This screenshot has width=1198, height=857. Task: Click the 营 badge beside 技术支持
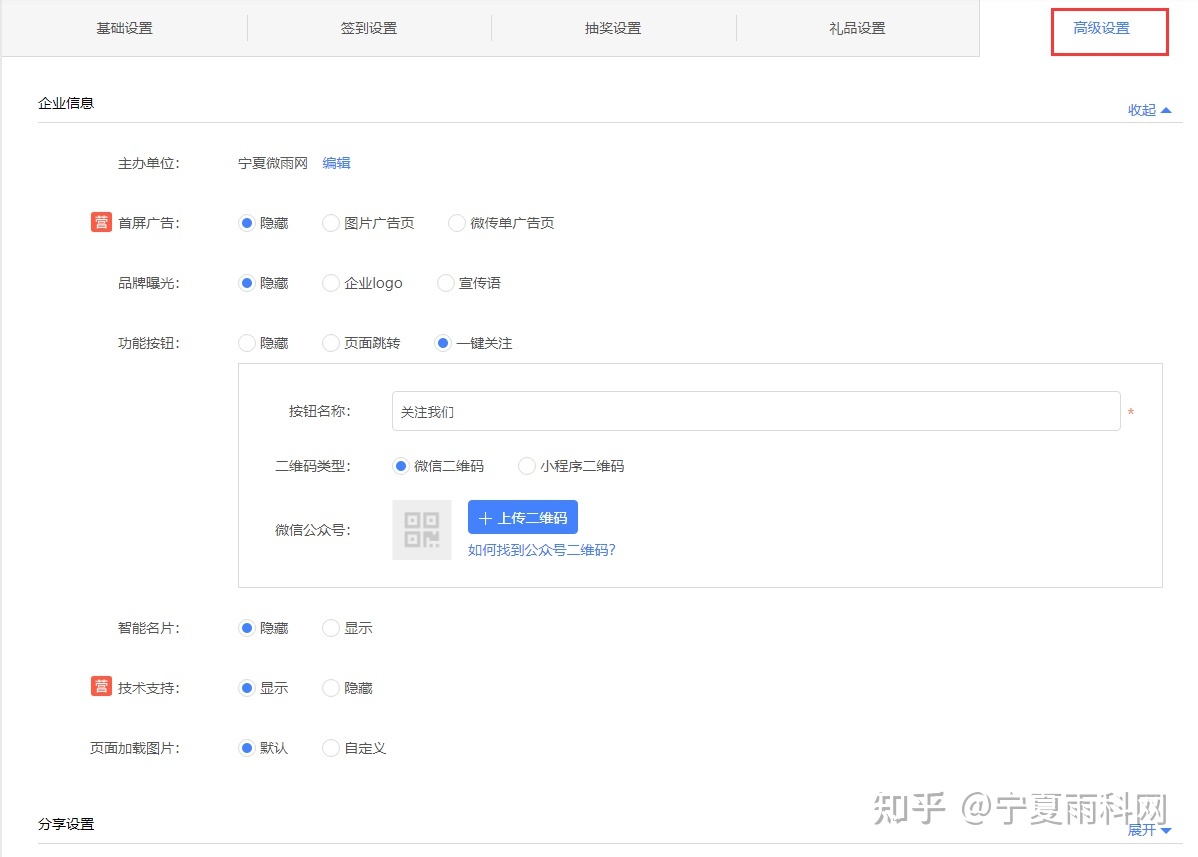[x=101, y=687]
